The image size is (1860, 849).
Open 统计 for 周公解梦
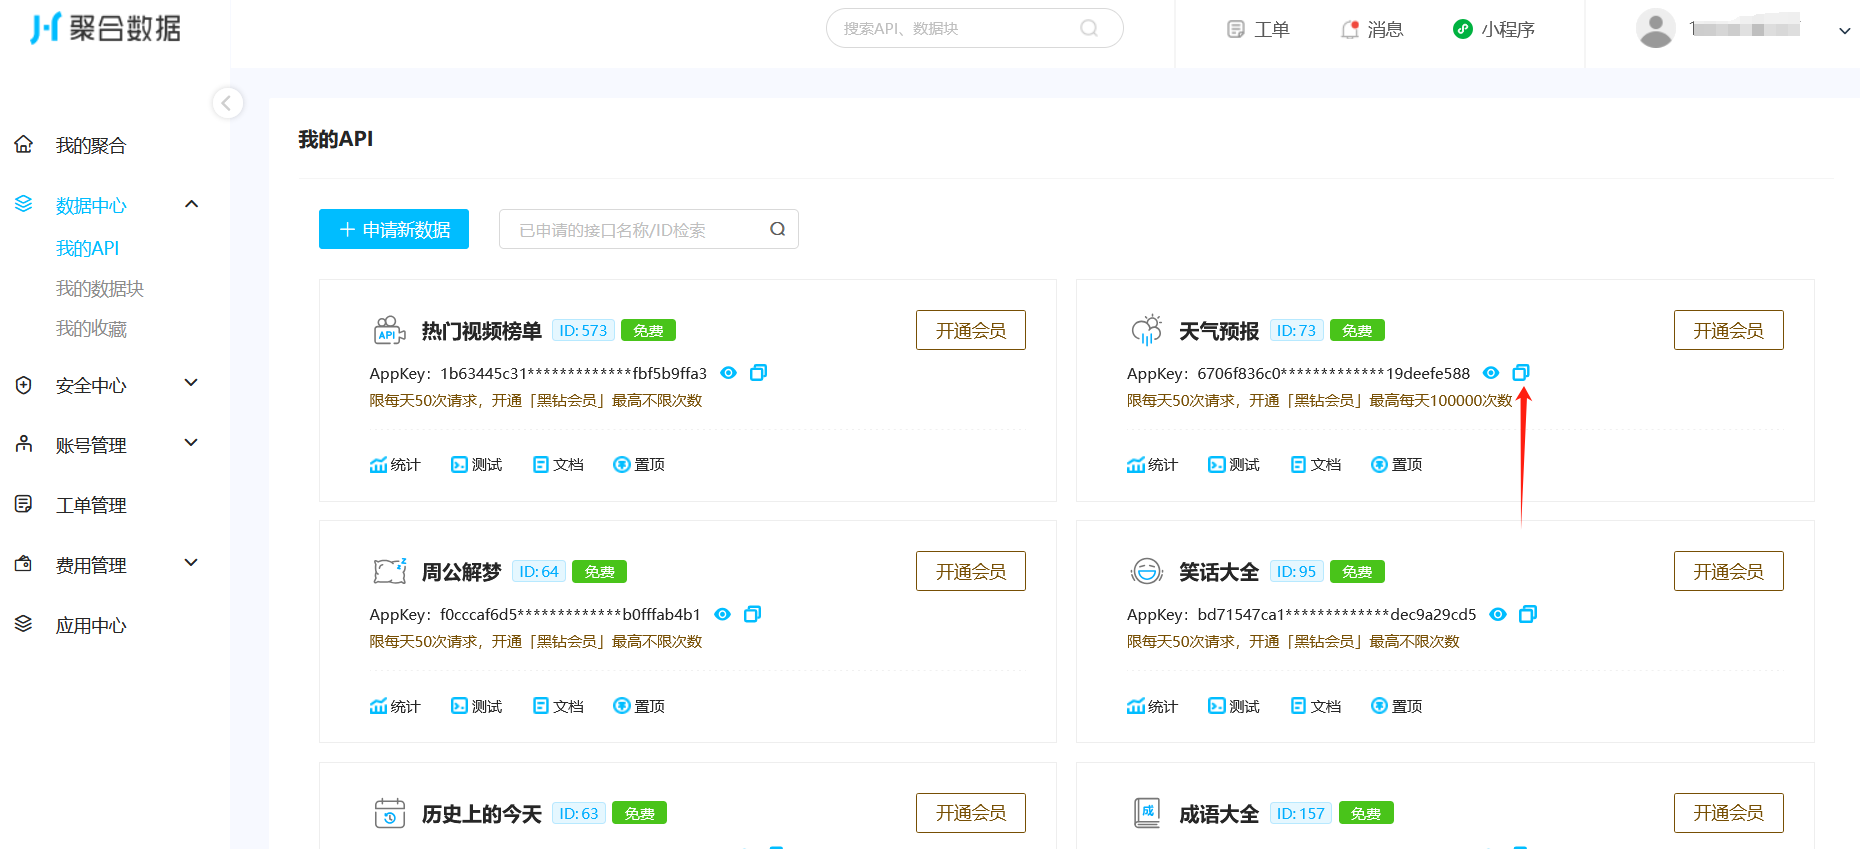click(x=395, y=706)
